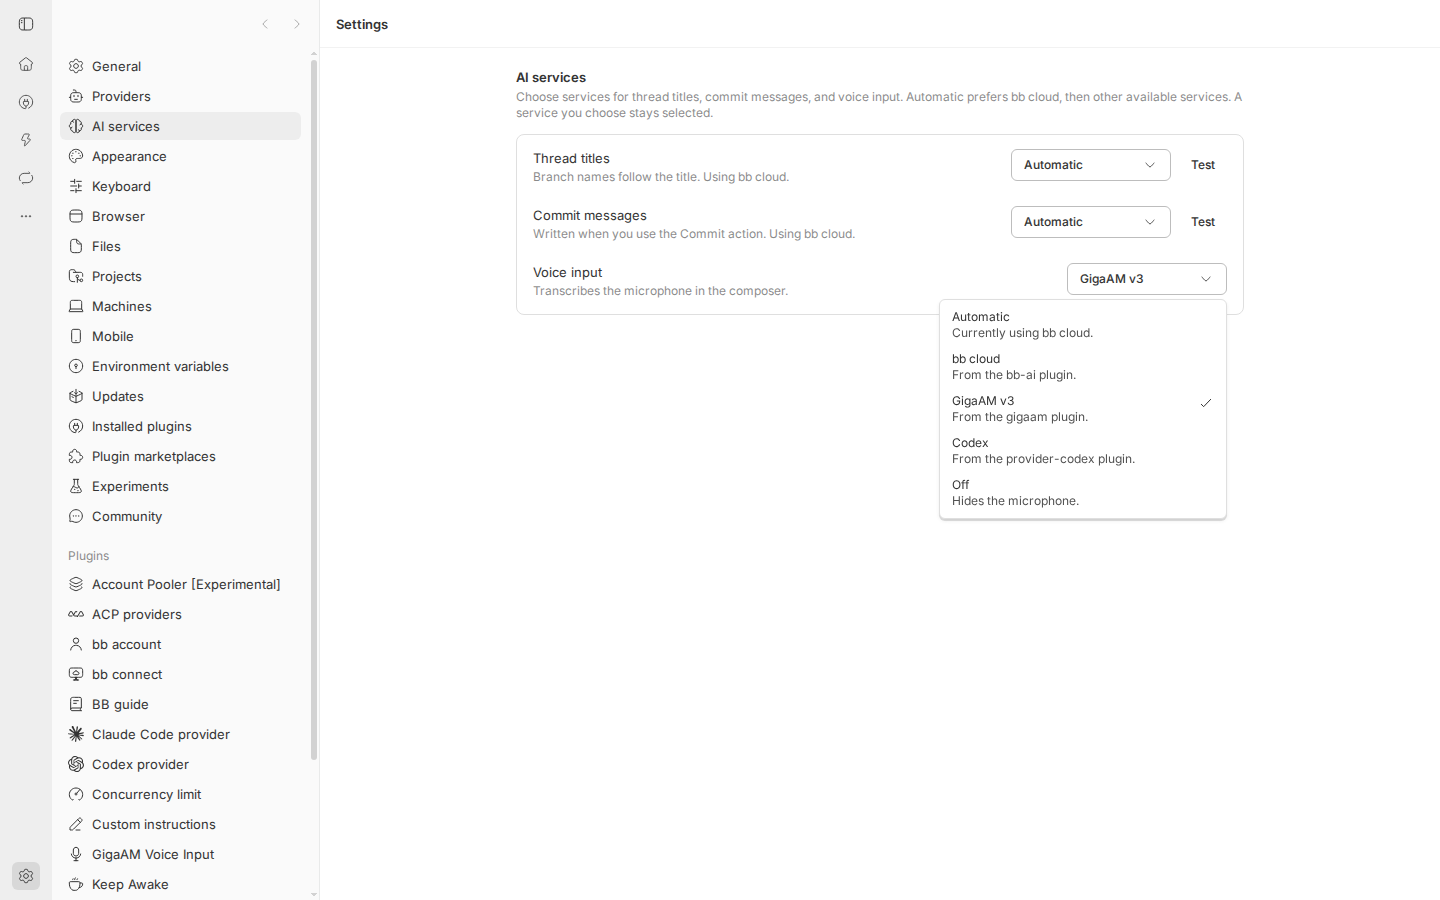Open ACP providers plugin settings
The width and height of the screenshot is (1440, 900).
pos(180,614)
